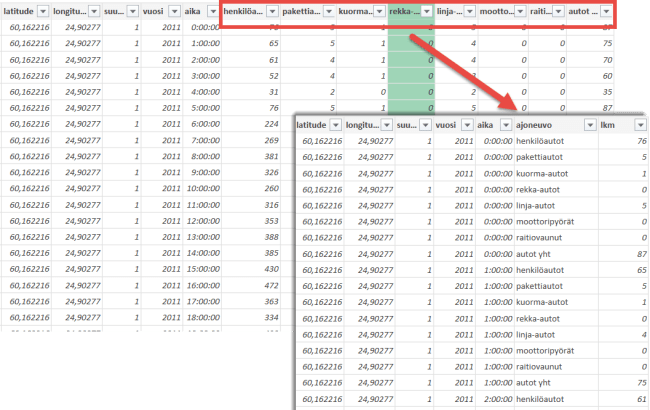650x410 pixels.
Task: Select the ajoneuvo column header
Action: (x=541, y=127)
